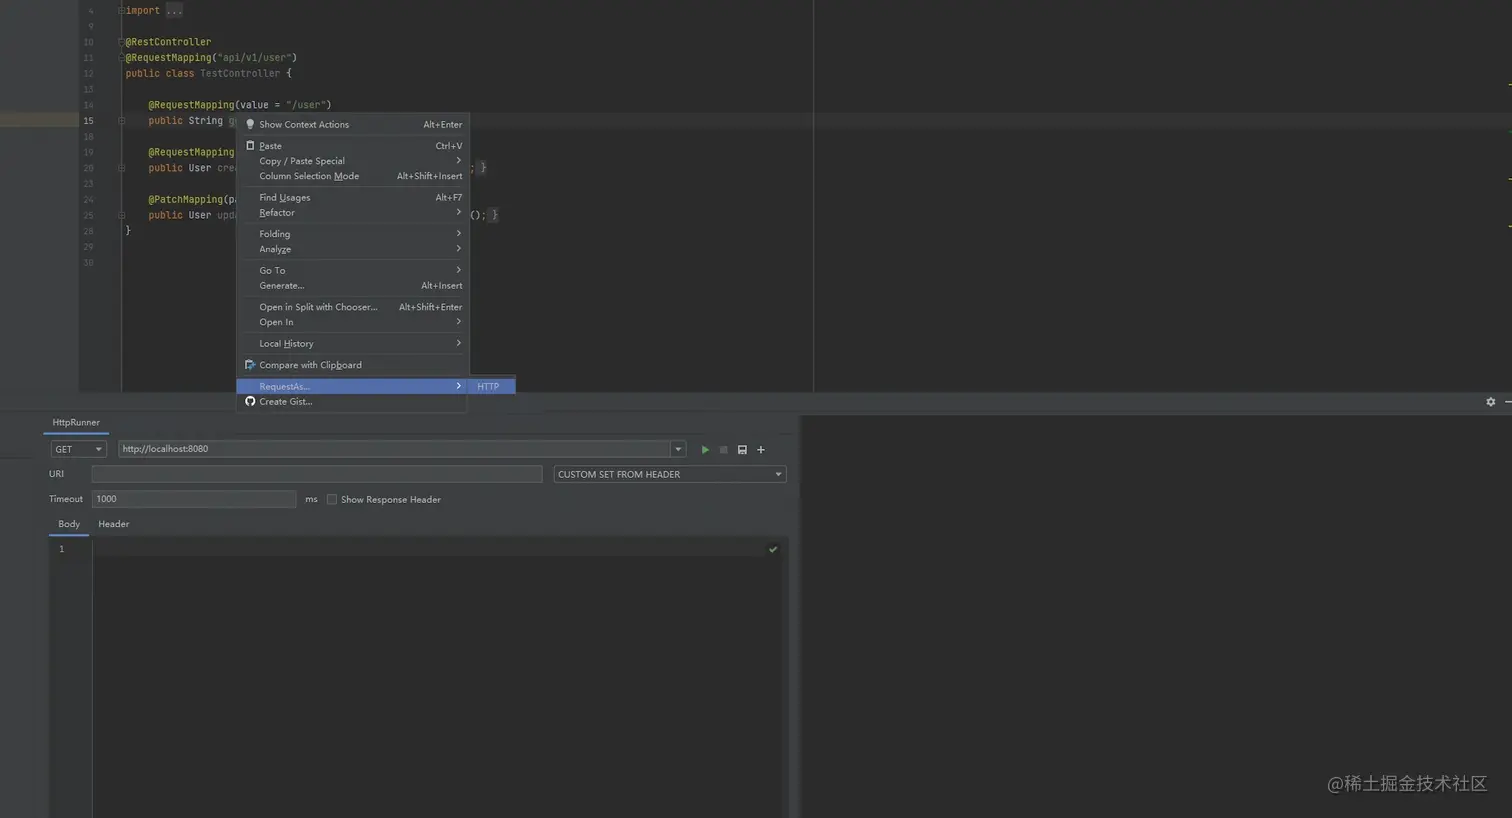Open CUSTOM SET FROM HEADER dropdown

point(670,474)
